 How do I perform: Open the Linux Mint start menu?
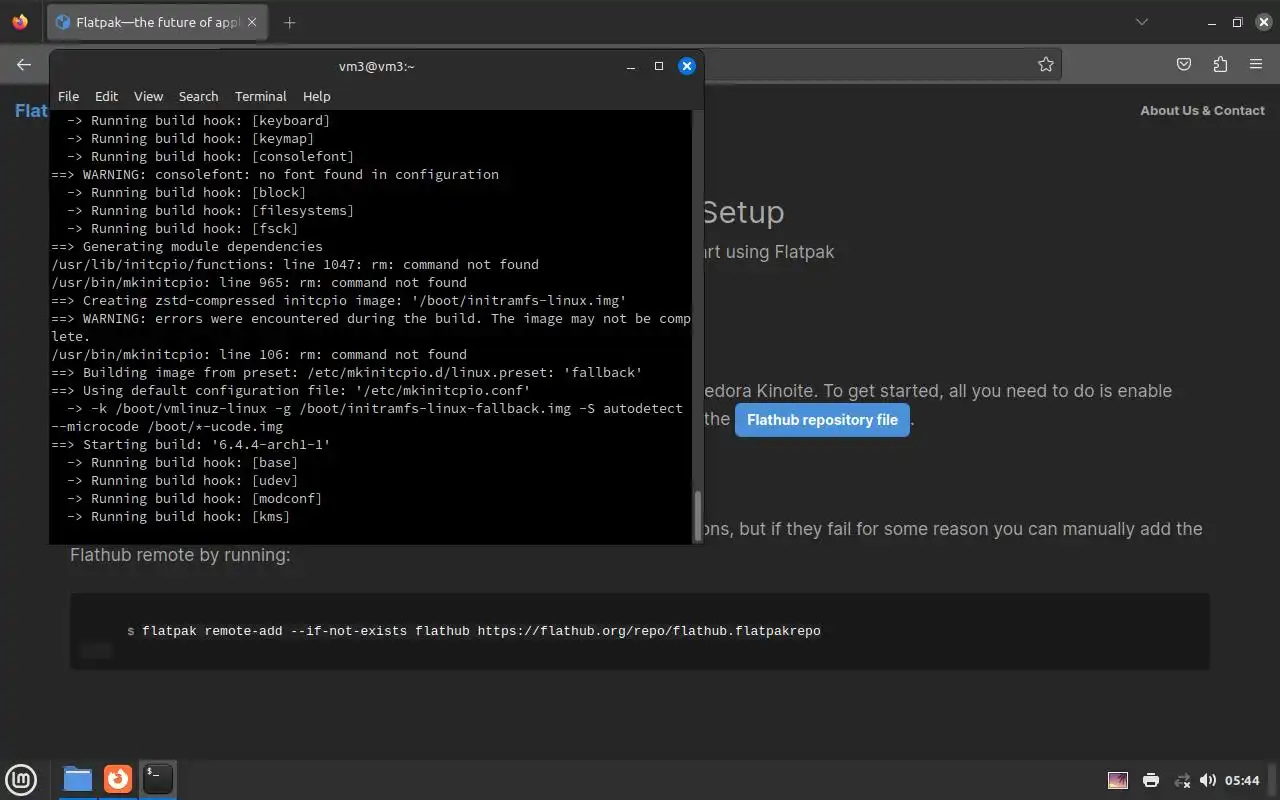[21, 779]
